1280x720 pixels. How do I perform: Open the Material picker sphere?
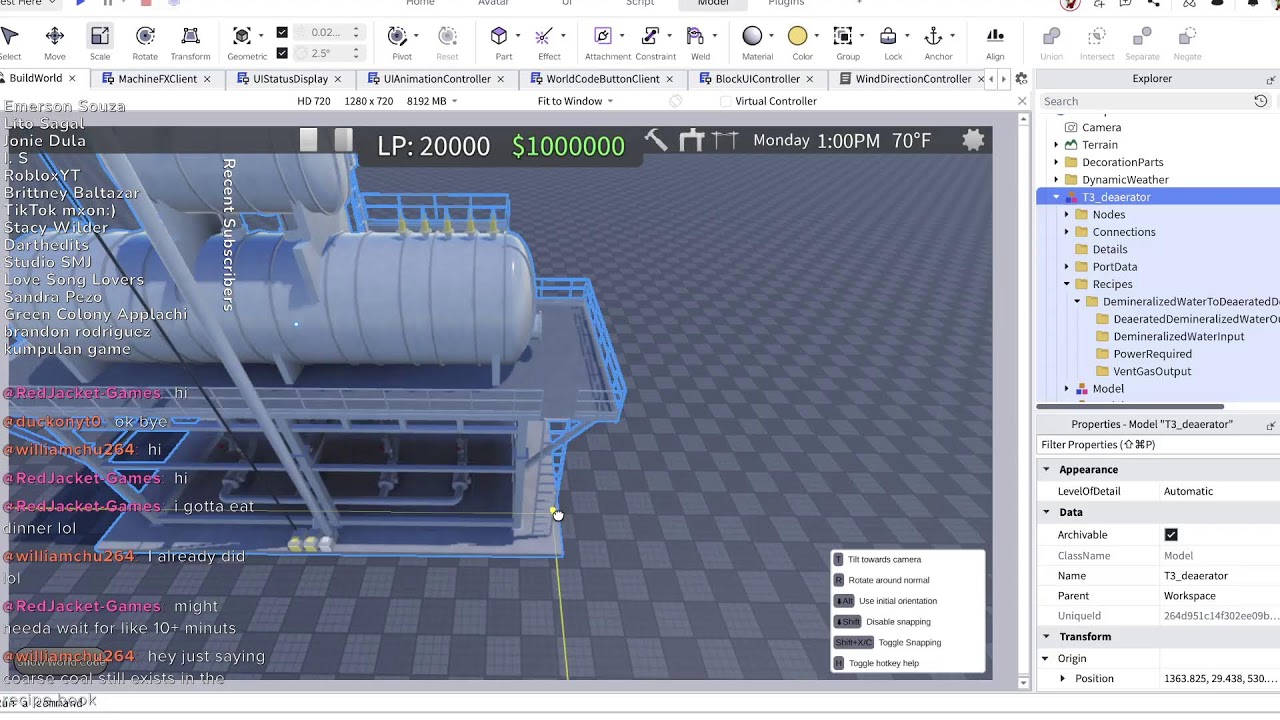752,37
